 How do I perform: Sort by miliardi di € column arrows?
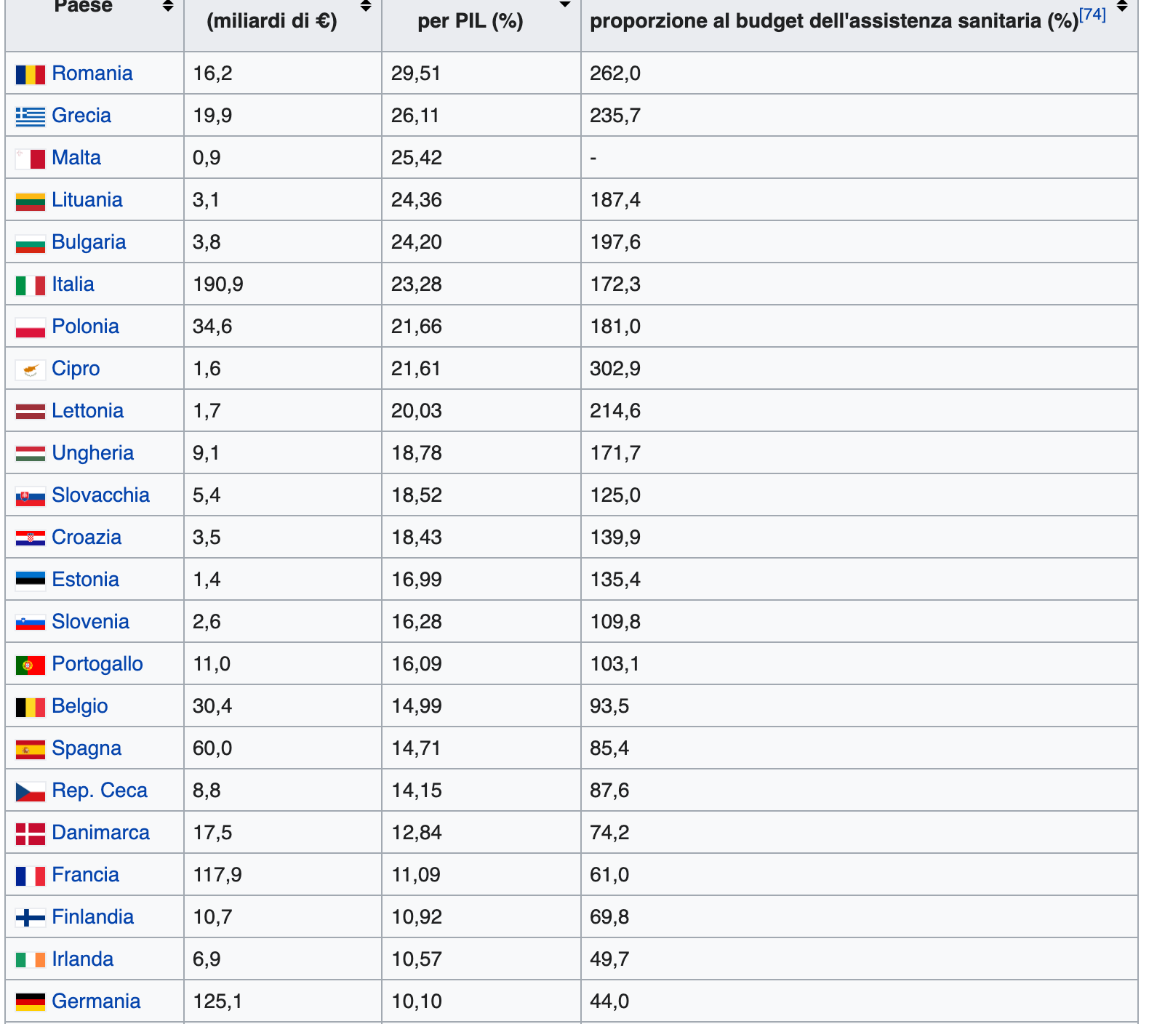tap(366, 6)
